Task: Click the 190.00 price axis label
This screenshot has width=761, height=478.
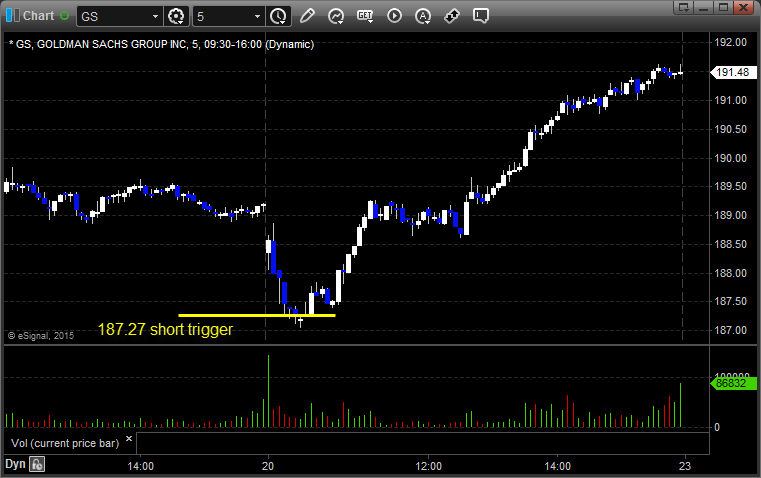Action: click(x=730, y=158)
